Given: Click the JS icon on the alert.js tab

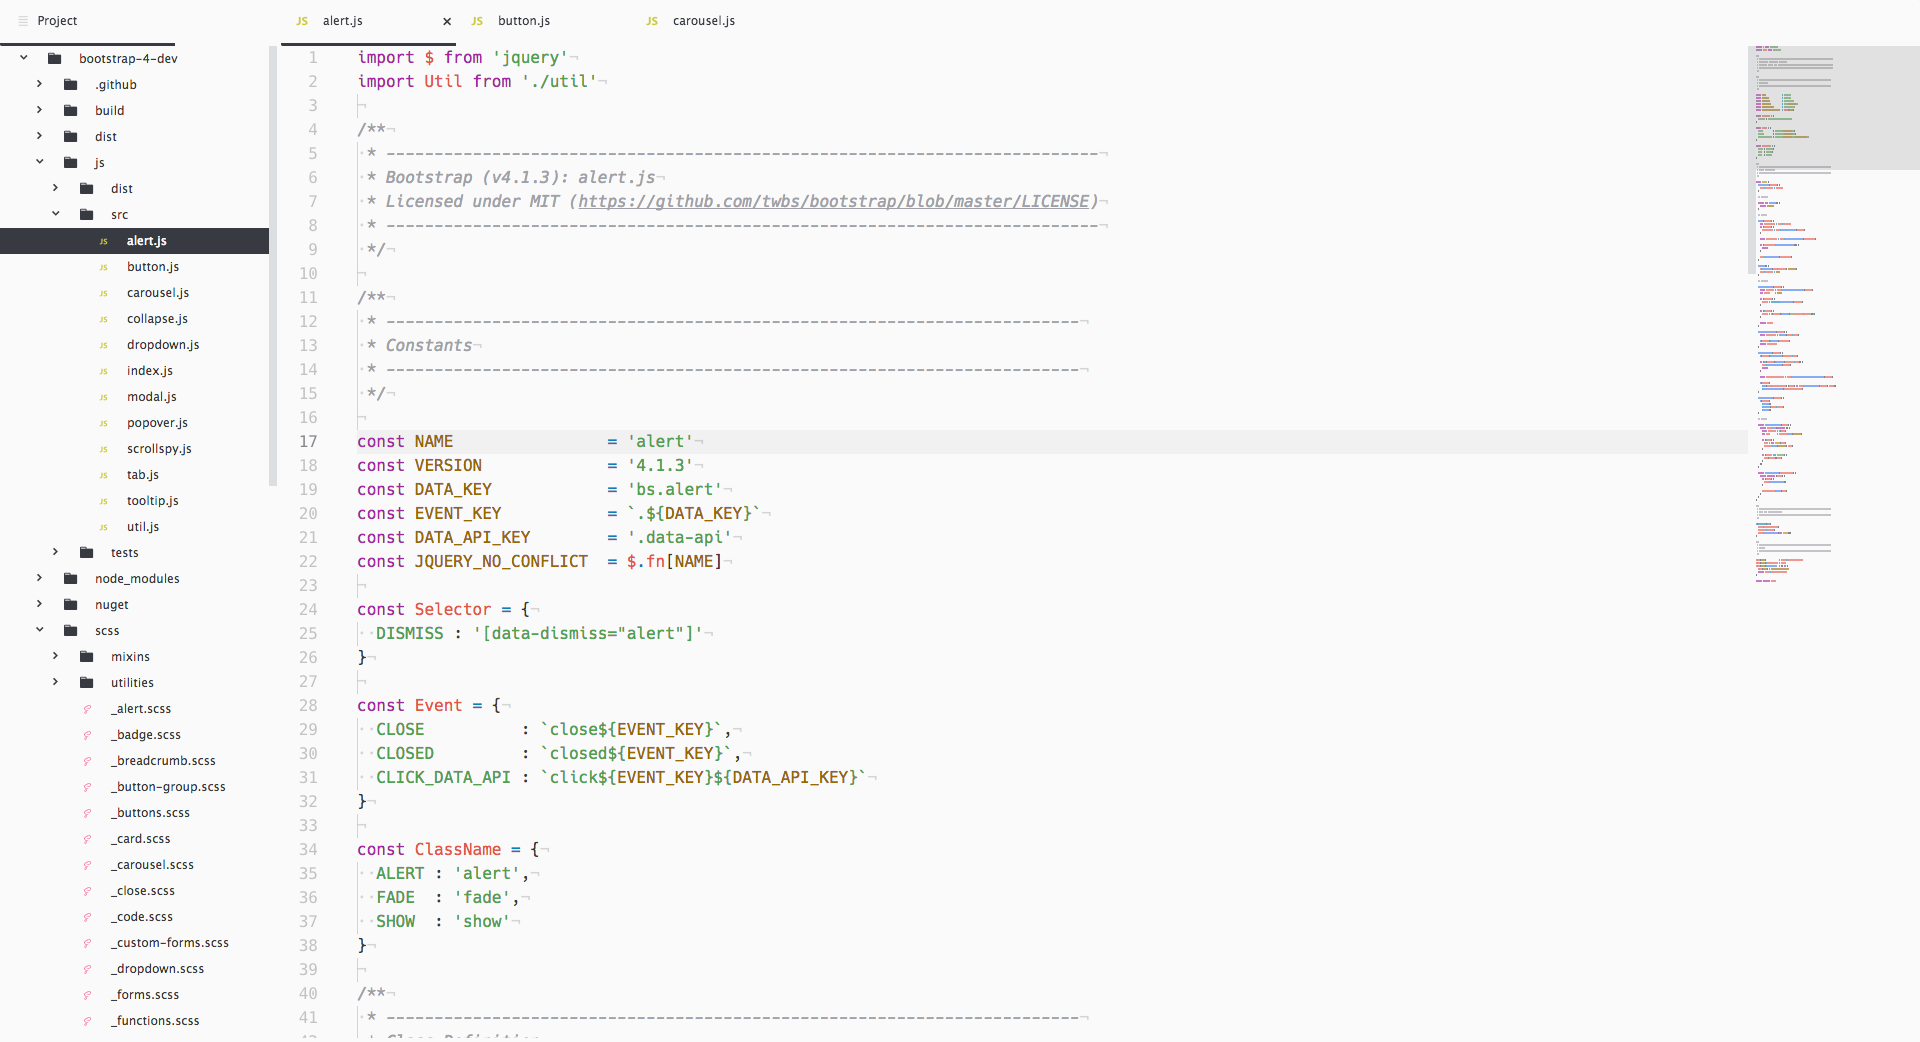Looking at the screenshot, I should click(302, 21).
